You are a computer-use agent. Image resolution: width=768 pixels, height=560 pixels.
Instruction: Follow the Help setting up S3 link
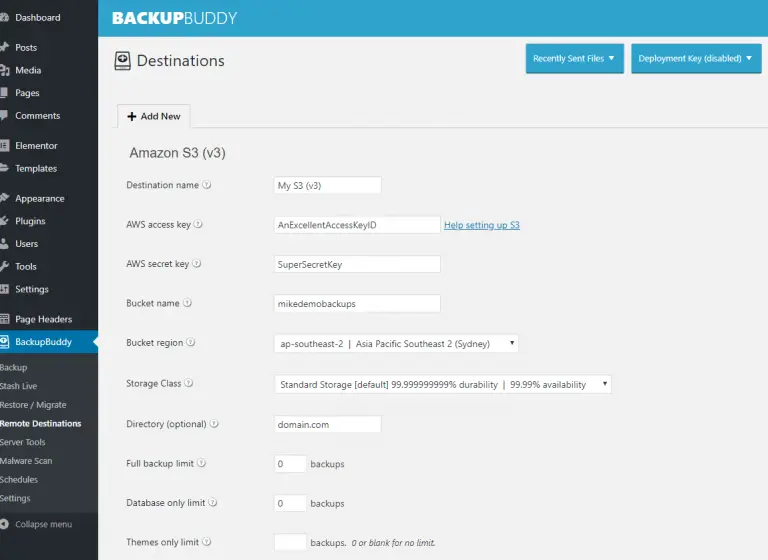pos(481,225)
